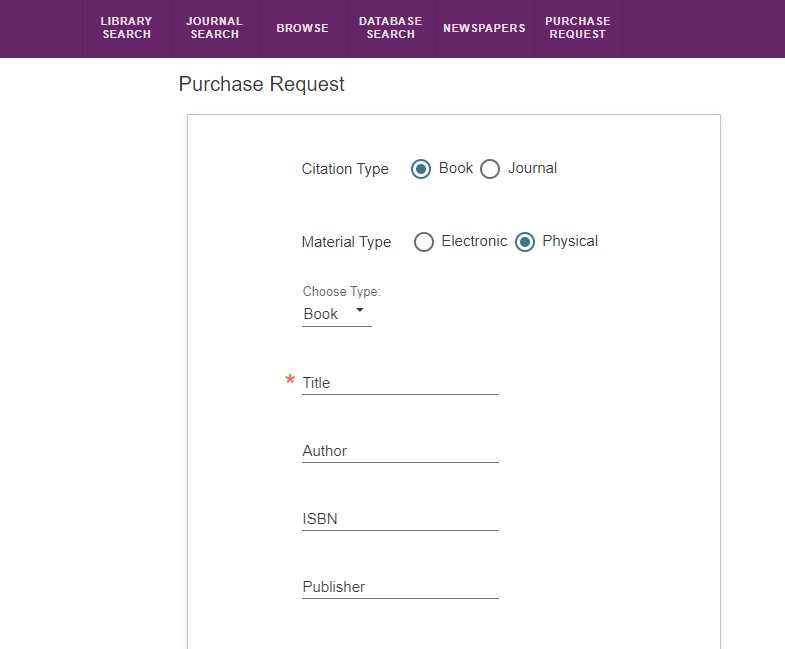This screenshot has width=785, height=649.
Task: Click the Purchase Request page heading
Action: pyautogui.click(x=261, y=84)
